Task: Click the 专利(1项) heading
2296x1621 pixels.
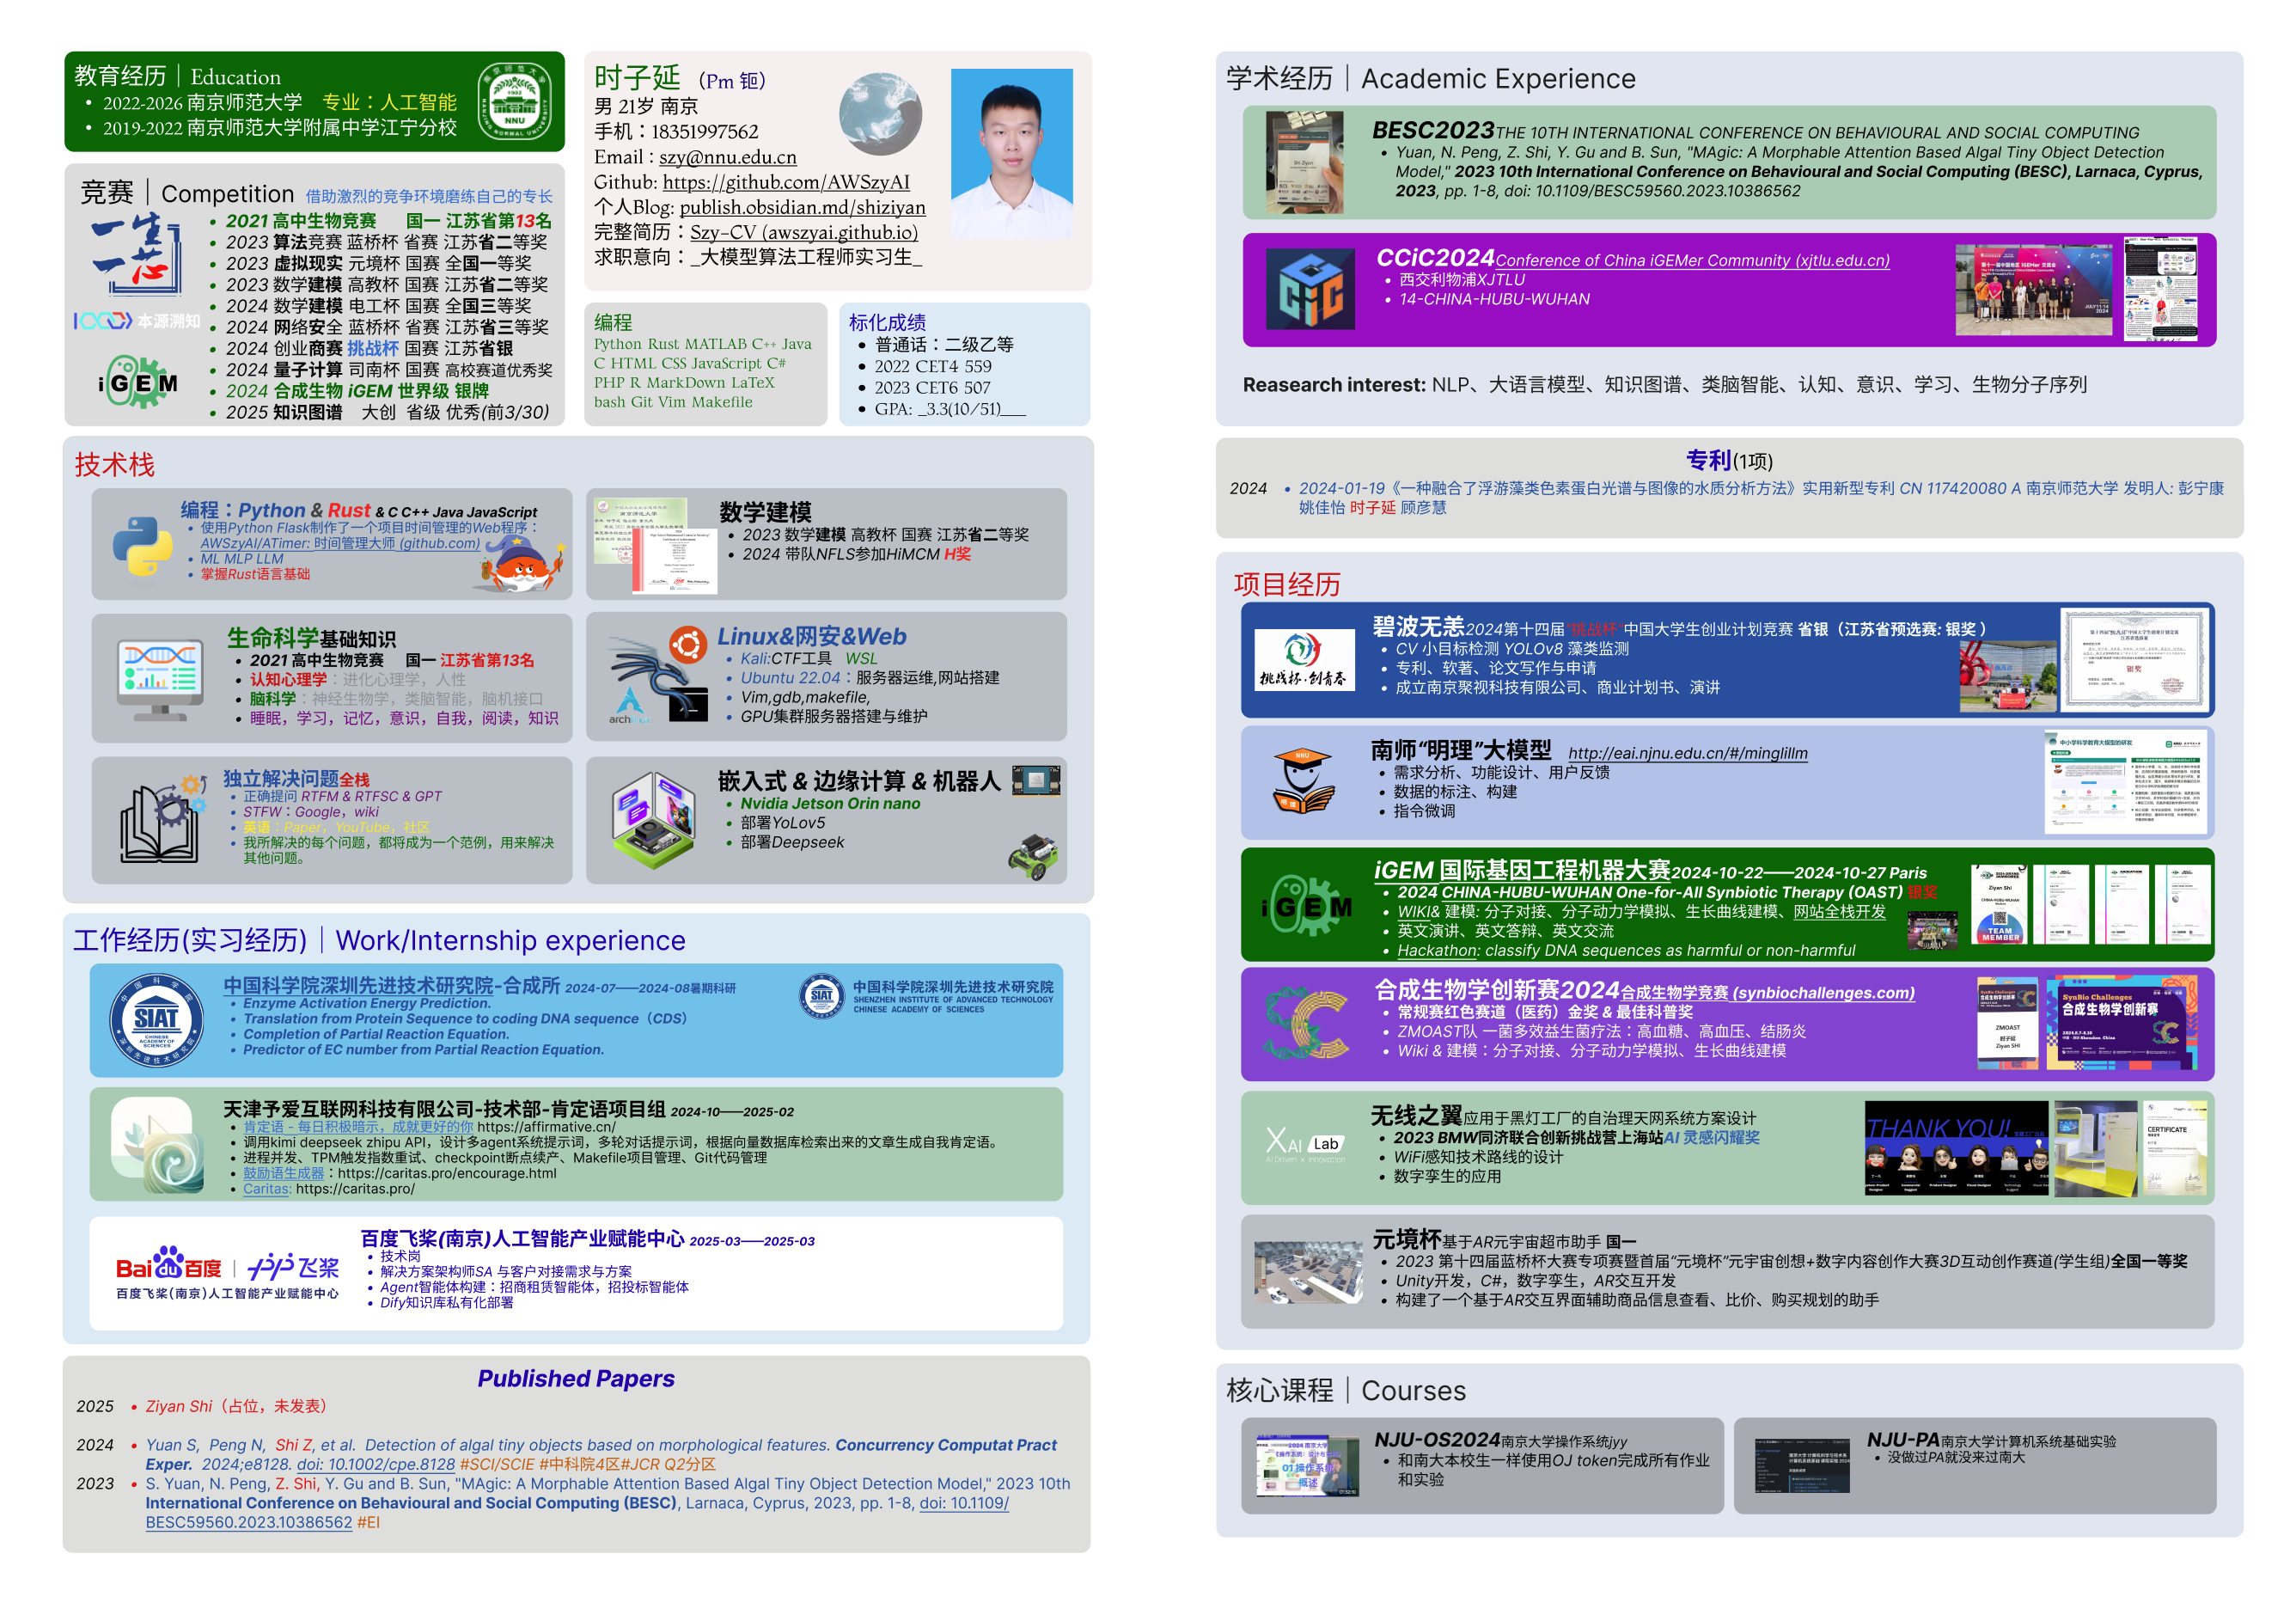Action: [1729, 460]
